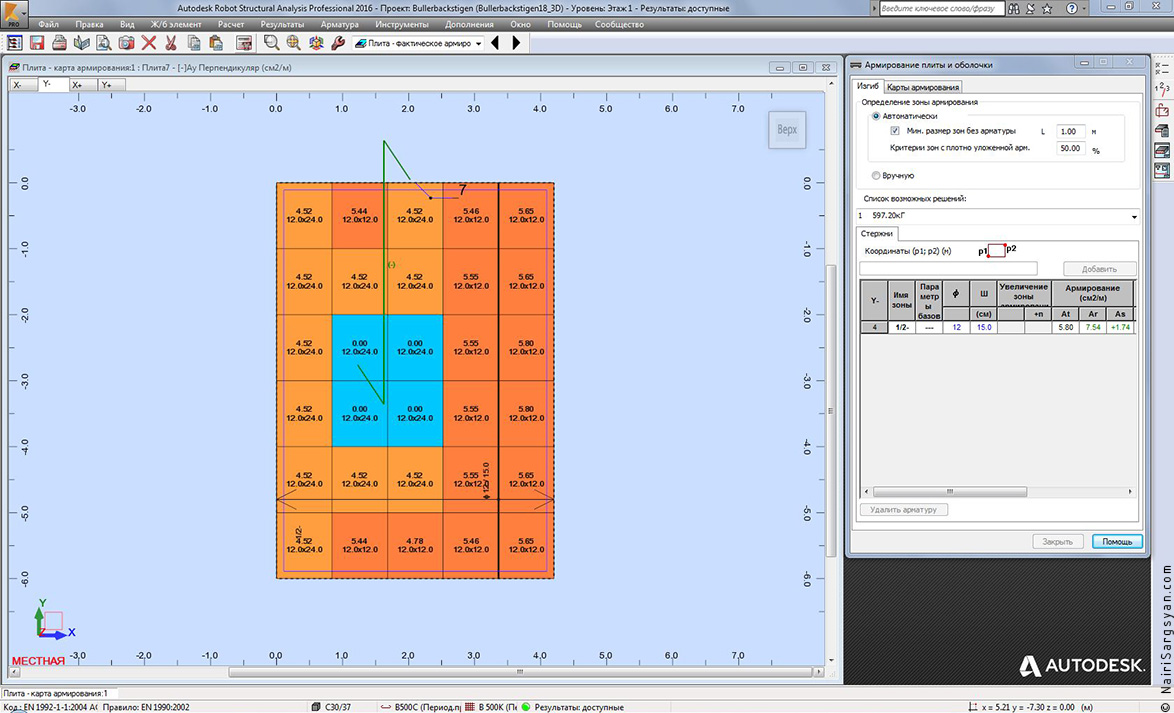Image resolution: width=1174 pixels, height=713 pixels.
Task: Click the Удалить арматуру button
Action: 904,509
